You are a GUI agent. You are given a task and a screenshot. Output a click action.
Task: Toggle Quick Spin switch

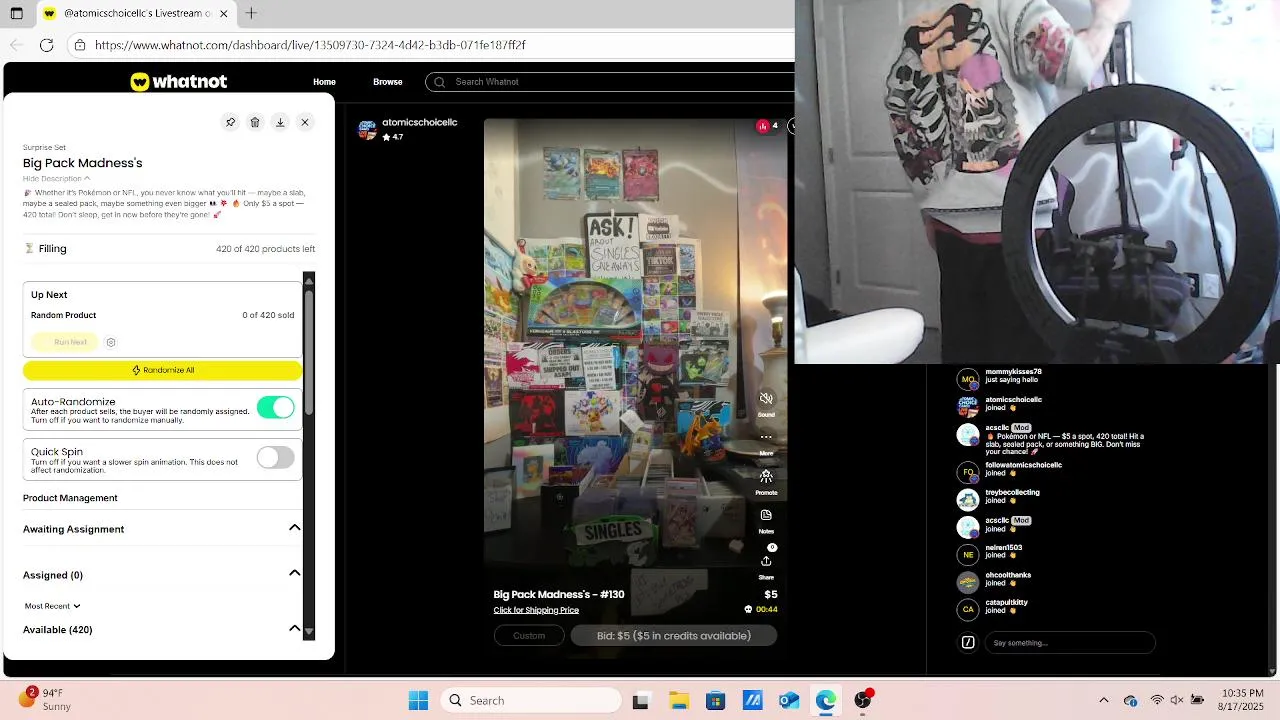(275, 457)
